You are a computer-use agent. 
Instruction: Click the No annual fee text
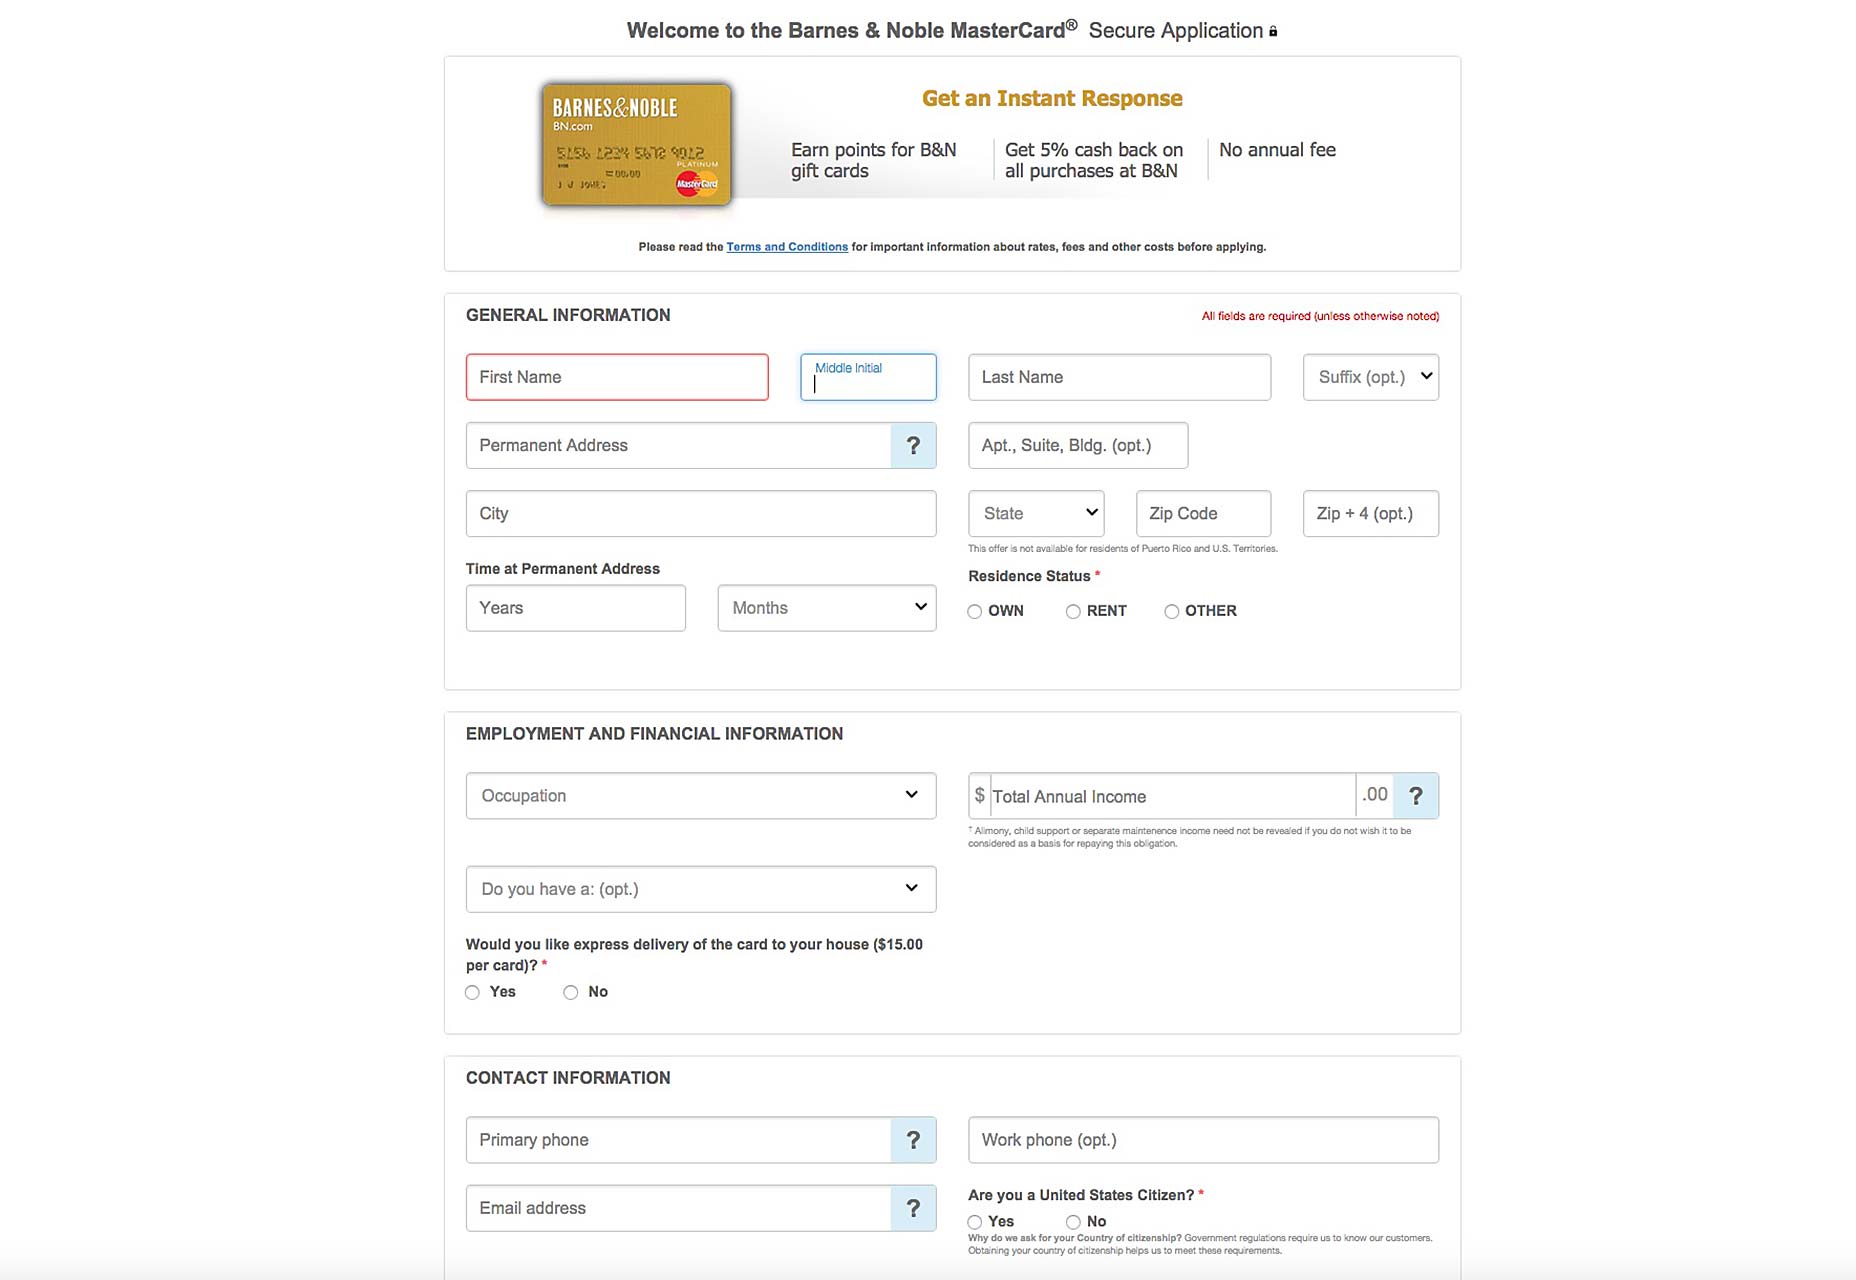click(1277, 150)
